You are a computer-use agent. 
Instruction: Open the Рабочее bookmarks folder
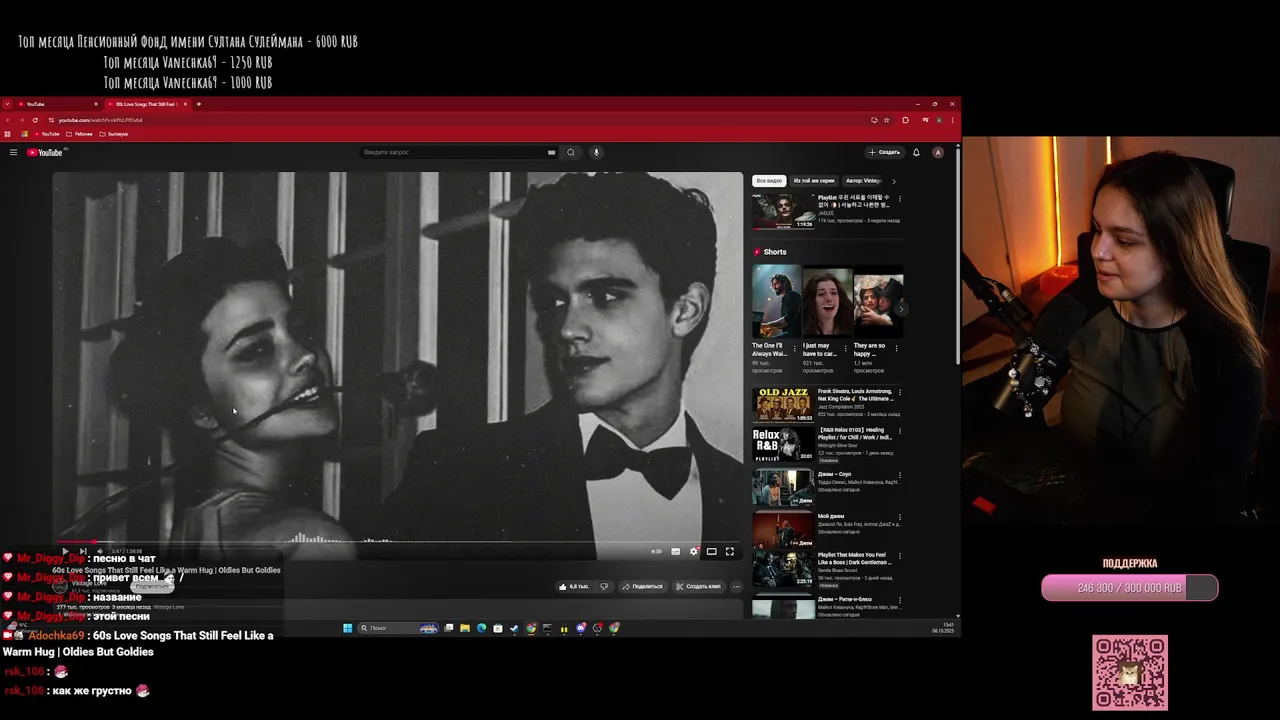[x=80, y=134]
